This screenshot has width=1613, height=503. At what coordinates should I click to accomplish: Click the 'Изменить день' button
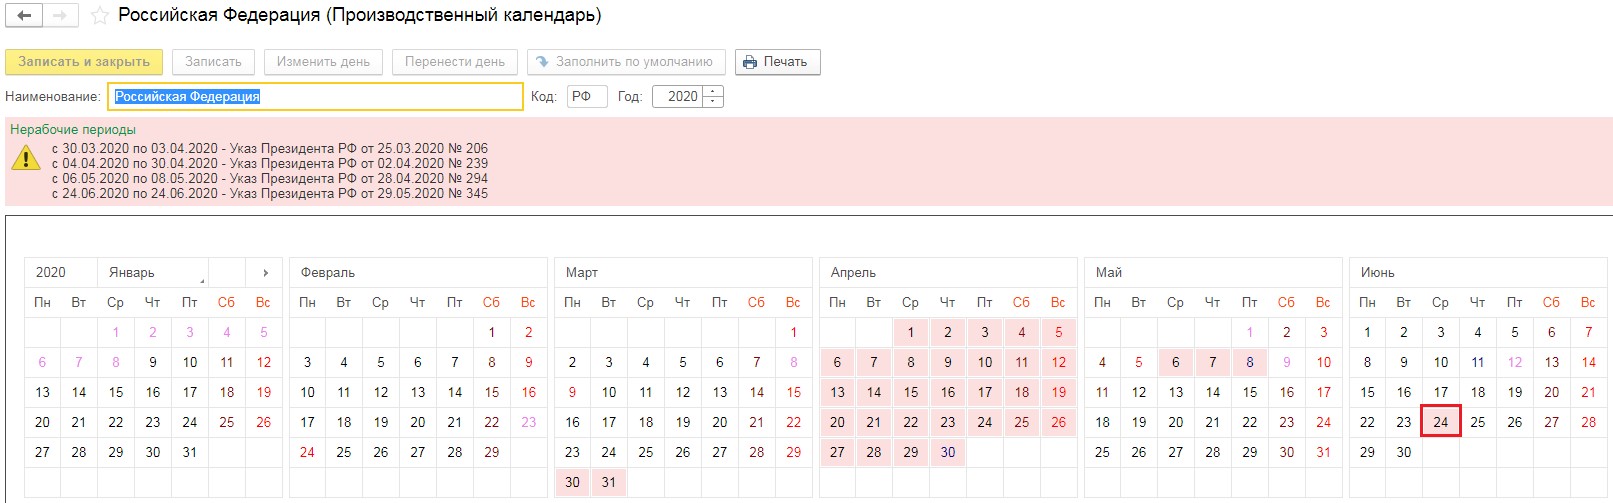tap(323, 62)
